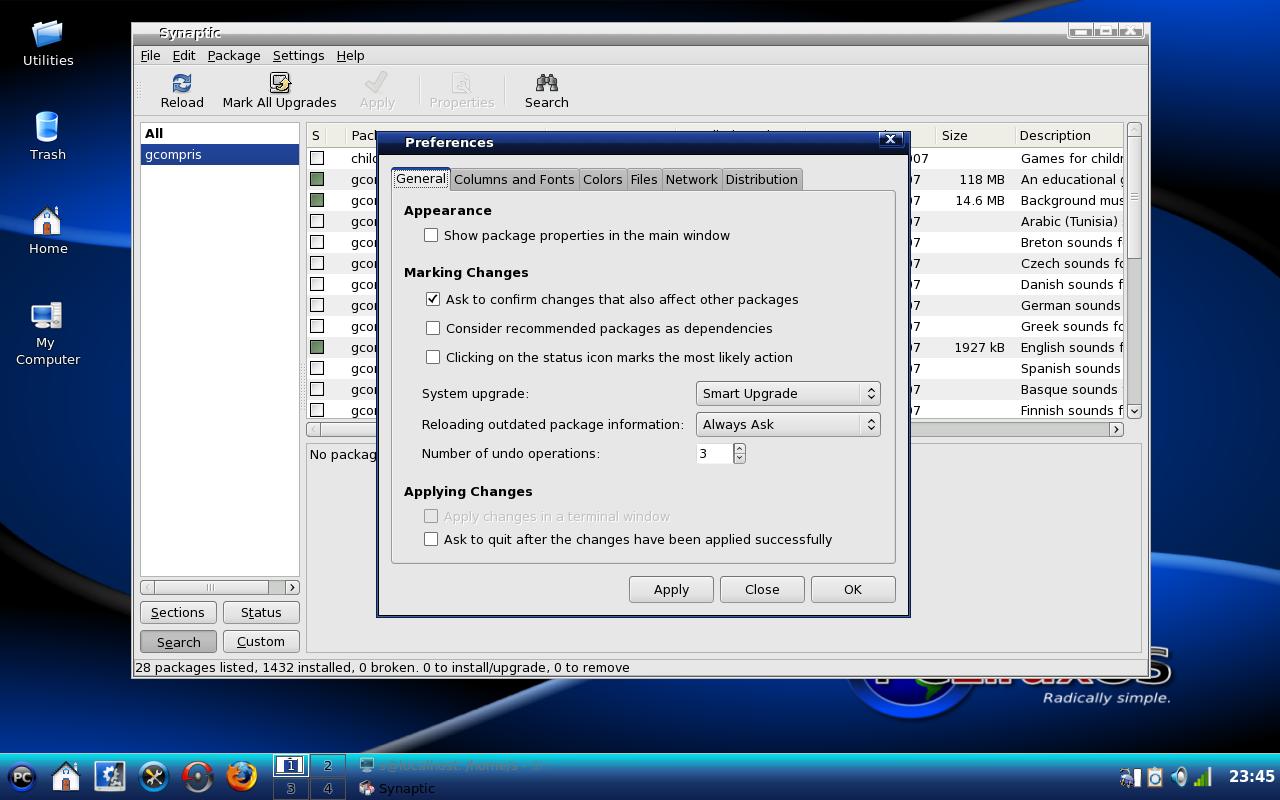1280x800 pixels.
Task: Toggle status checkbox for Czech sounds row
Action: pyautogui.click(x=317, y=263)
